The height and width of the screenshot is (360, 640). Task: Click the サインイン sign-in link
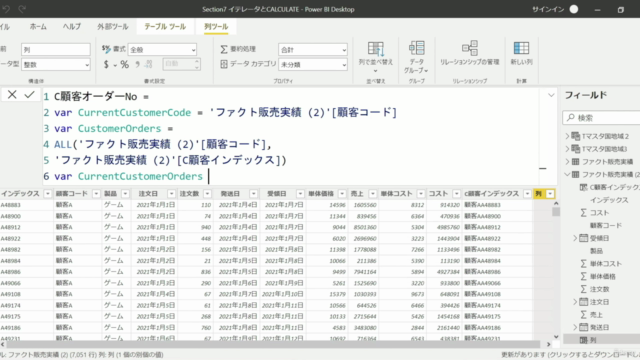[548, 9]
